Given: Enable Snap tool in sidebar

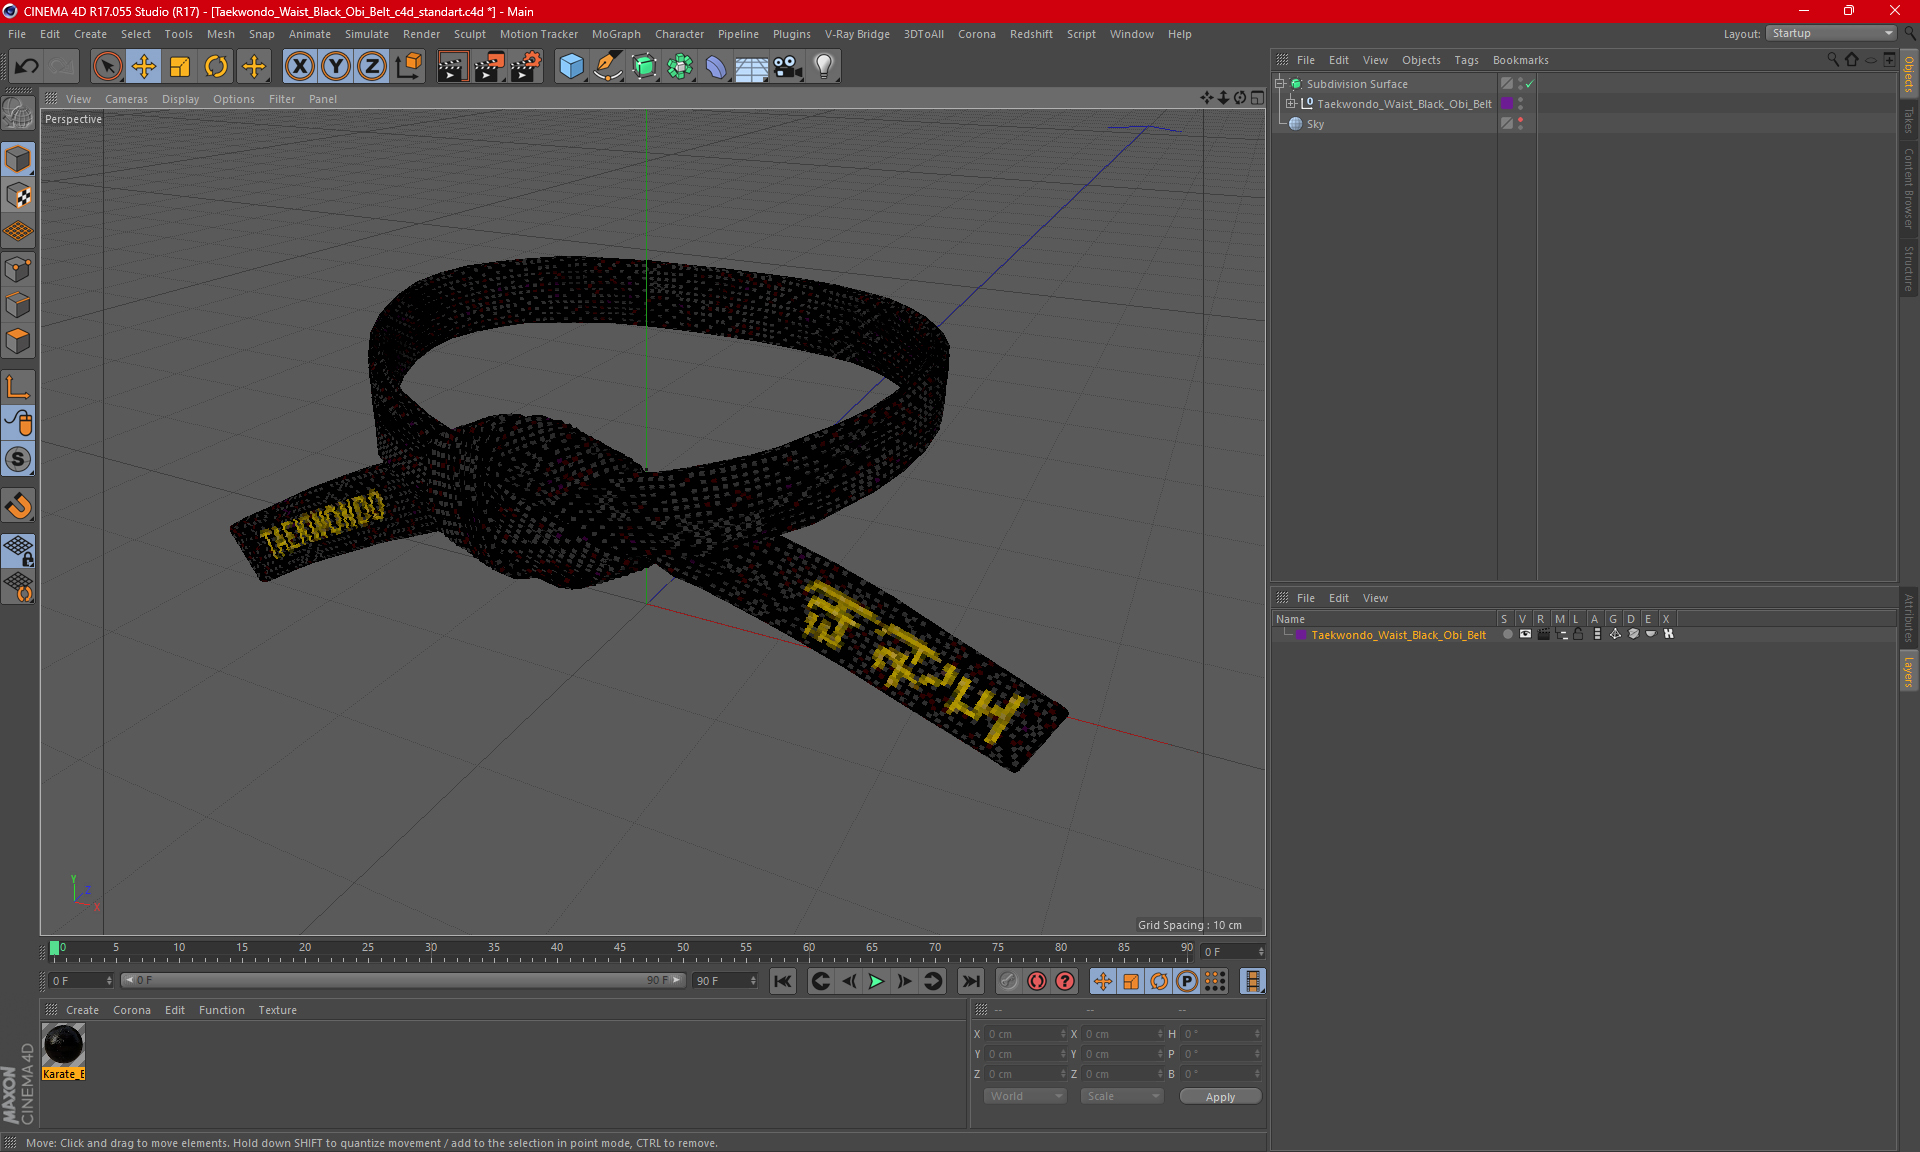Looking at the screenshot, I should coord(19,506).
